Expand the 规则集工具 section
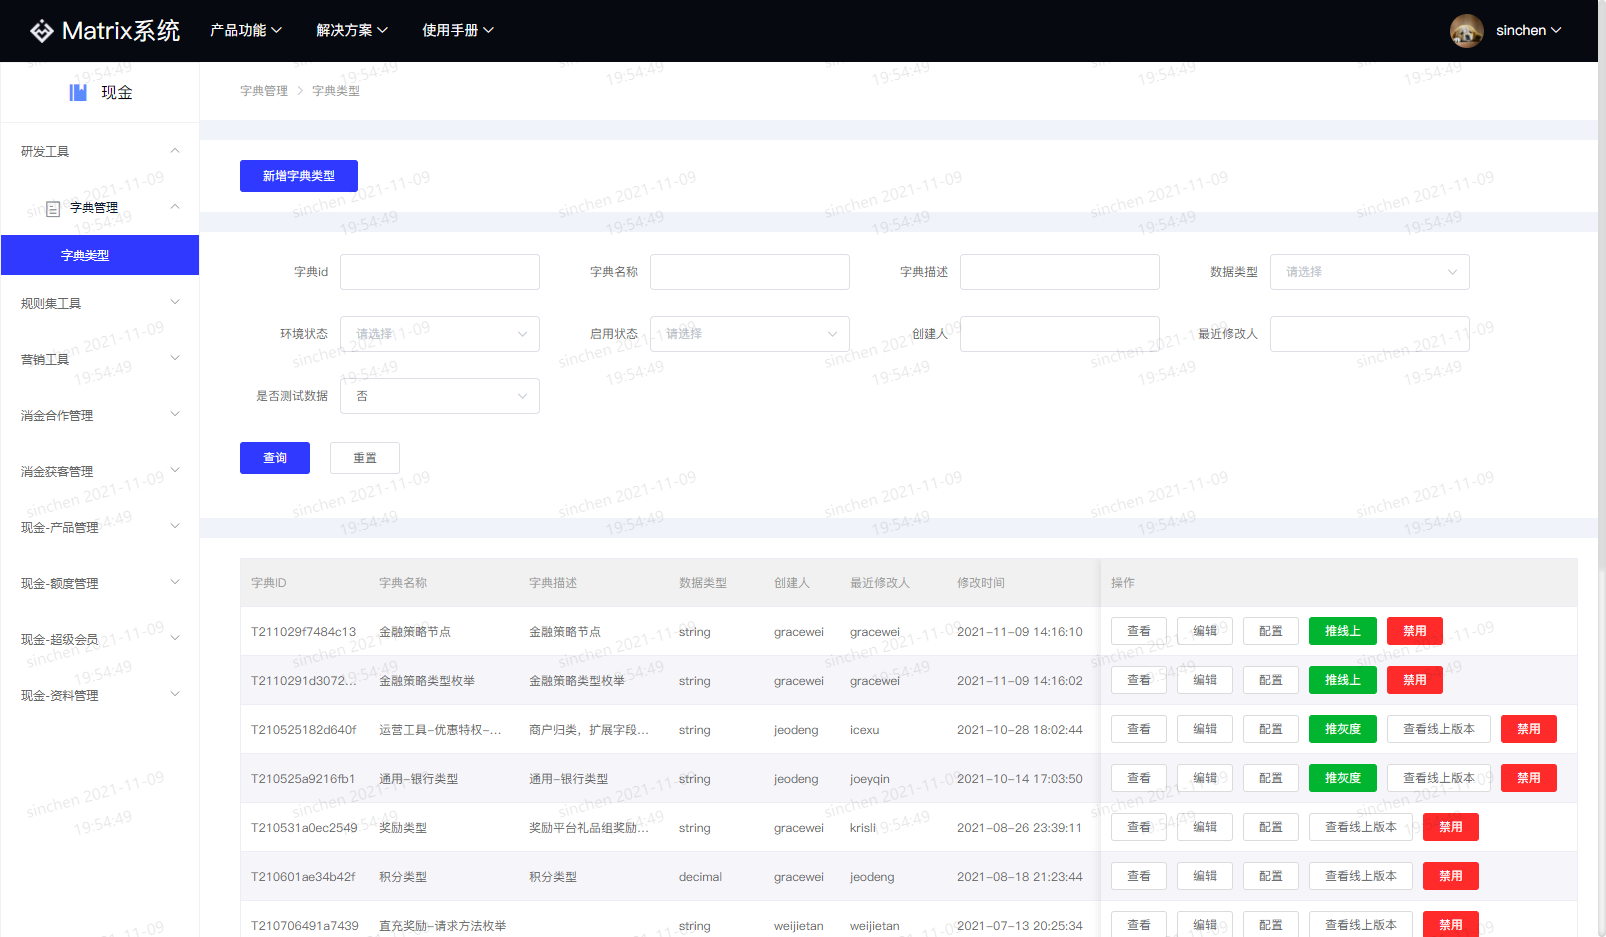The image size is (1606, 937). 100,303
